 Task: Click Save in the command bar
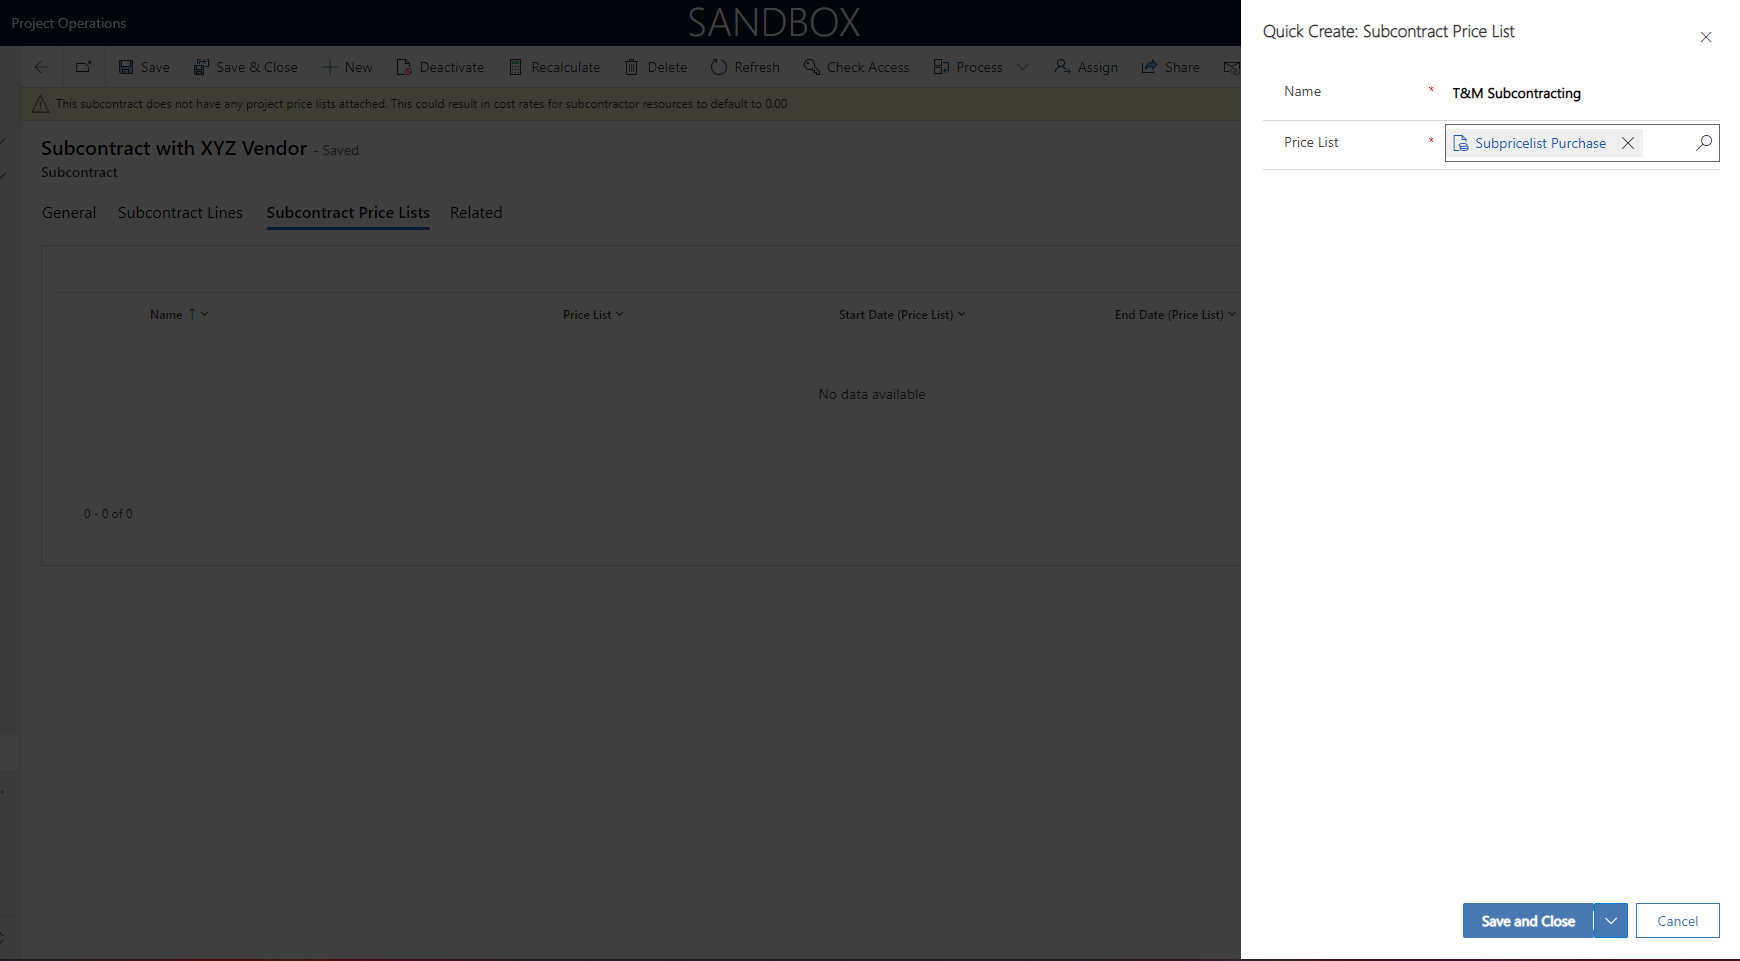pos(144,67)
